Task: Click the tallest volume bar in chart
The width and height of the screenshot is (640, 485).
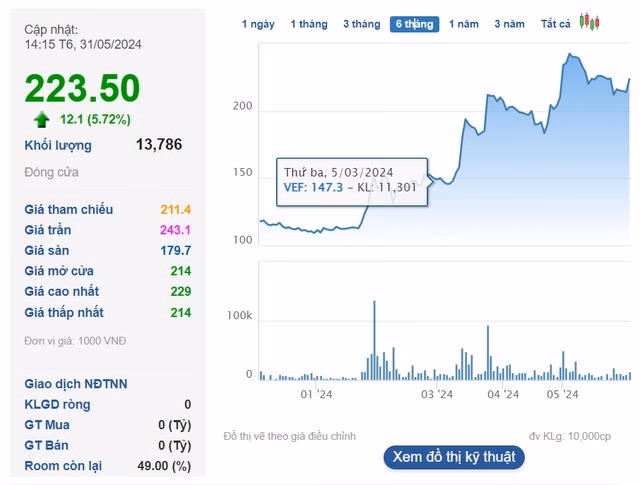Action: coord(374,340)
